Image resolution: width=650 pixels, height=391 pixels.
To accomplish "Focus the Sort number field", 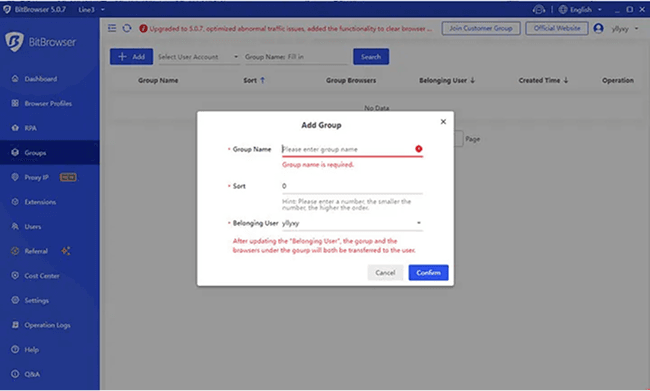I will pyautogui.click(x=352, y=186).
